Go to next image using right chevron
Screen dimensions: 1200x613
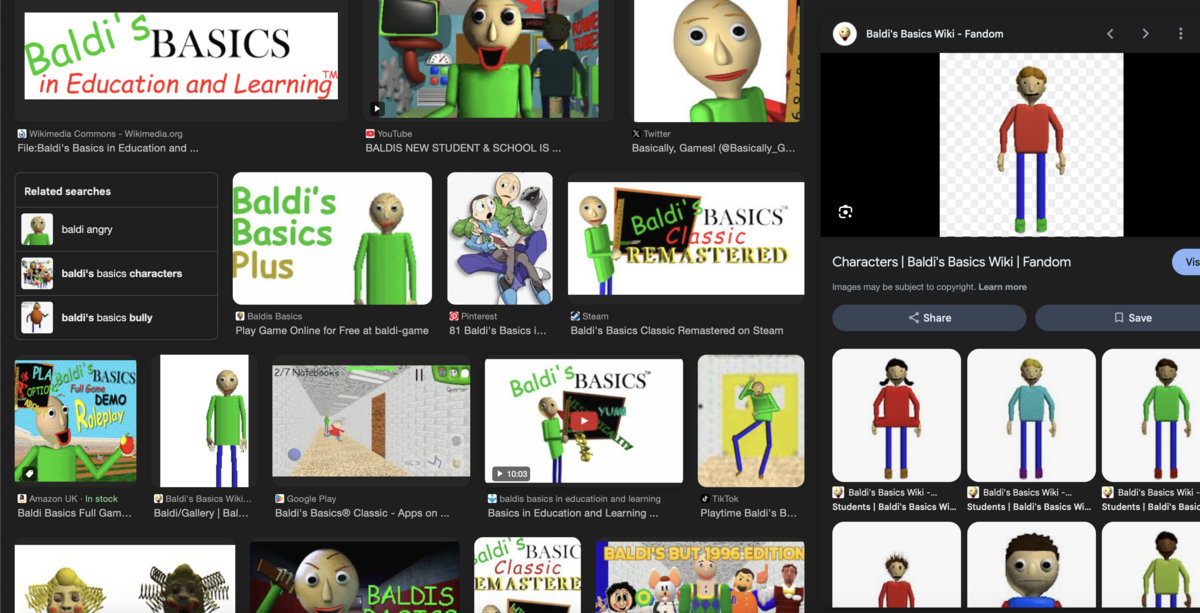point(1145,34)
